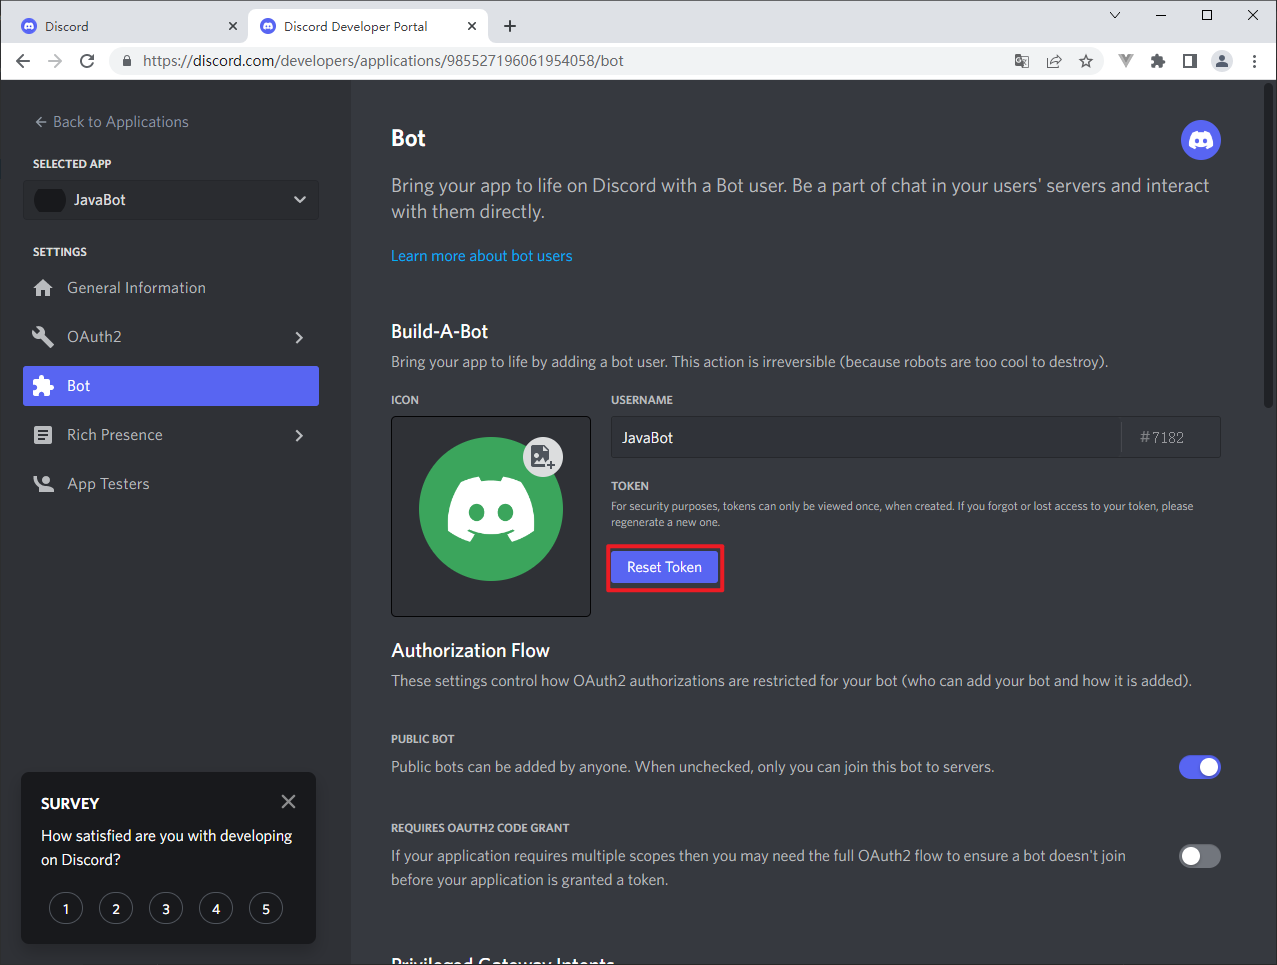Close the Survey popup
This screenshot has width=1277, height=965.
click(x=288, y=802)
